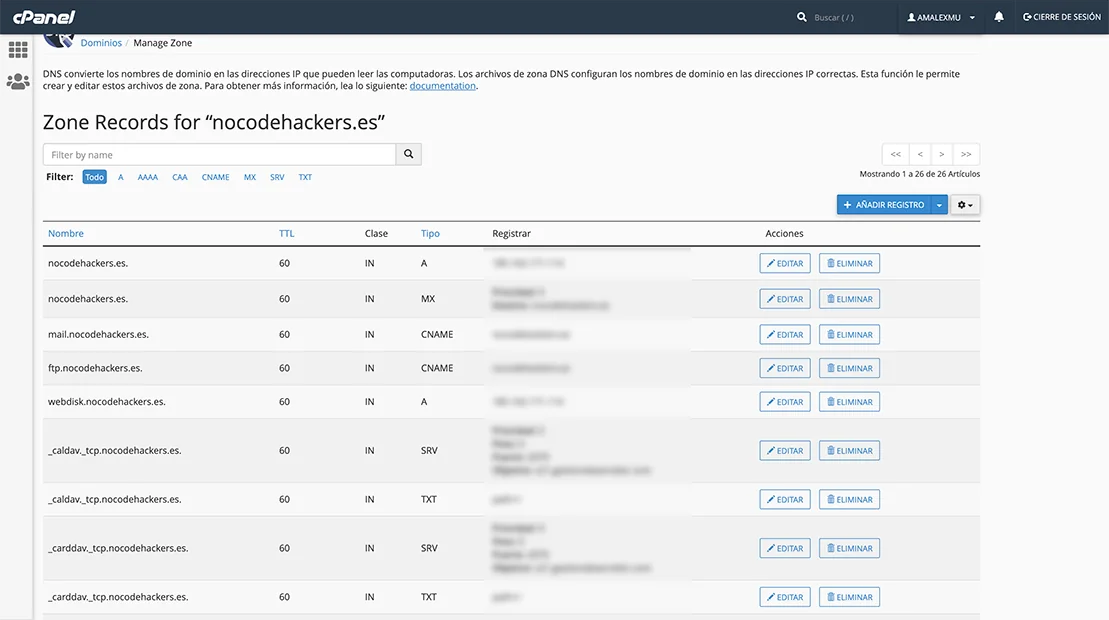Click the notifications bell icon
The height and width of the screenshot is (620, 1109).
[x=999, y=17]
